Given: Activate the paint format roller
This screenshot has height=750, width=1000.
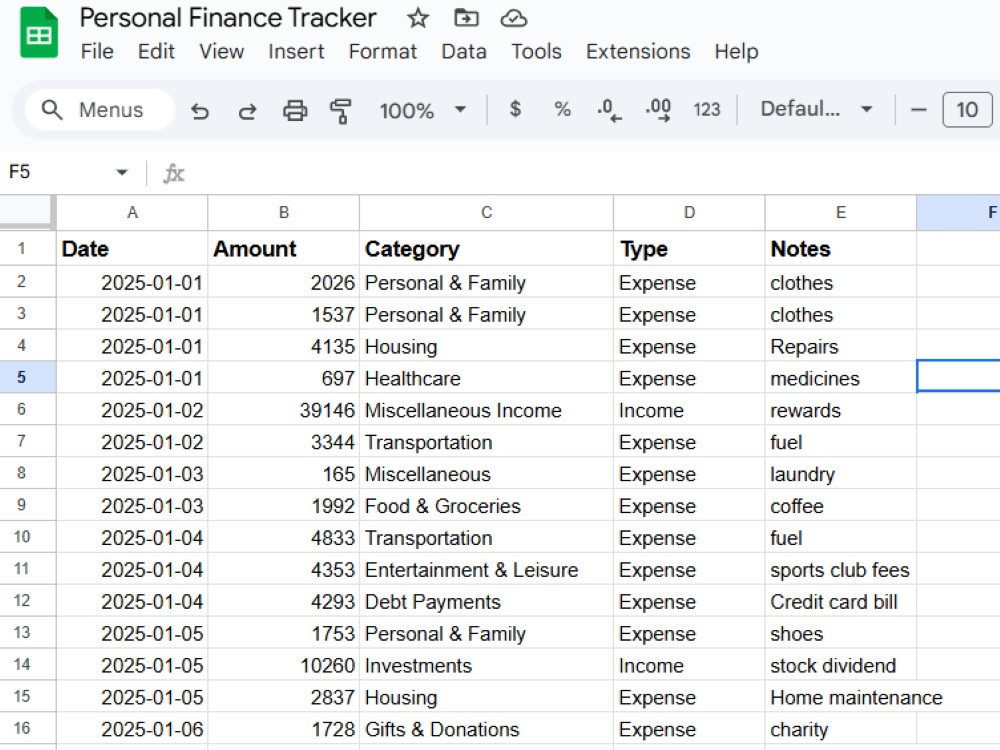Looking at the screenshot, I should tap(341, 111).
